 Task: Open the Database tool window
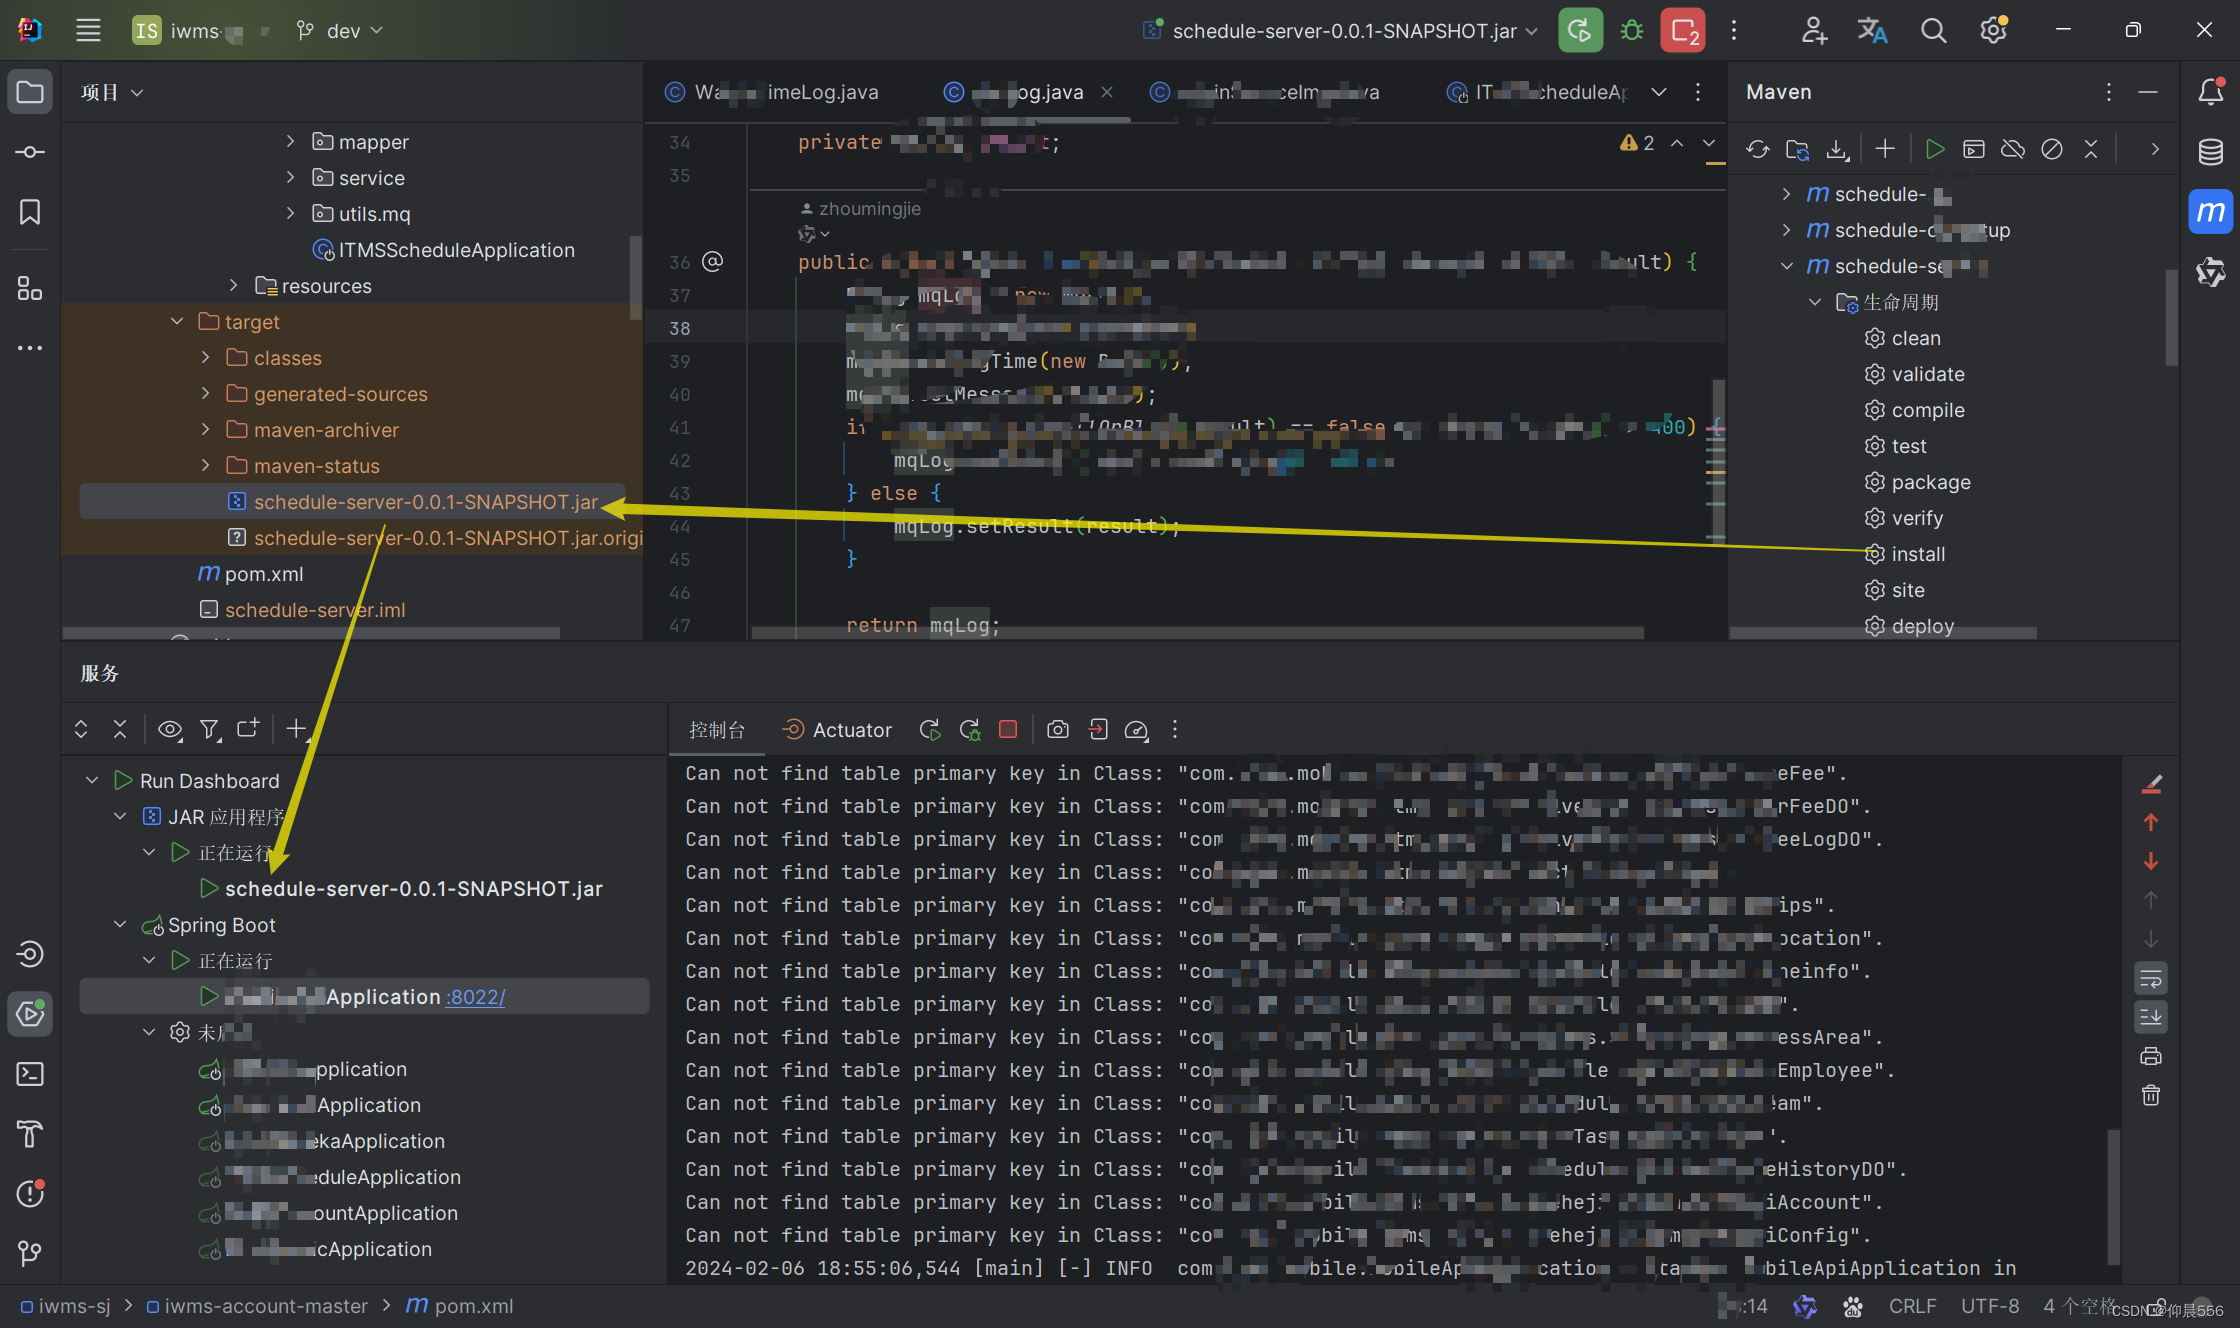2211,152
